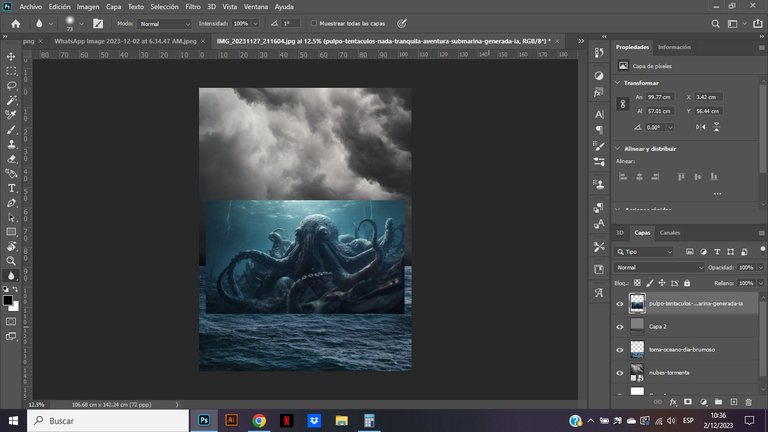Hide the nubes-tormenta layer
This screenshot has height=432, width=768.
pyautogui.click(x=620, y=373)
